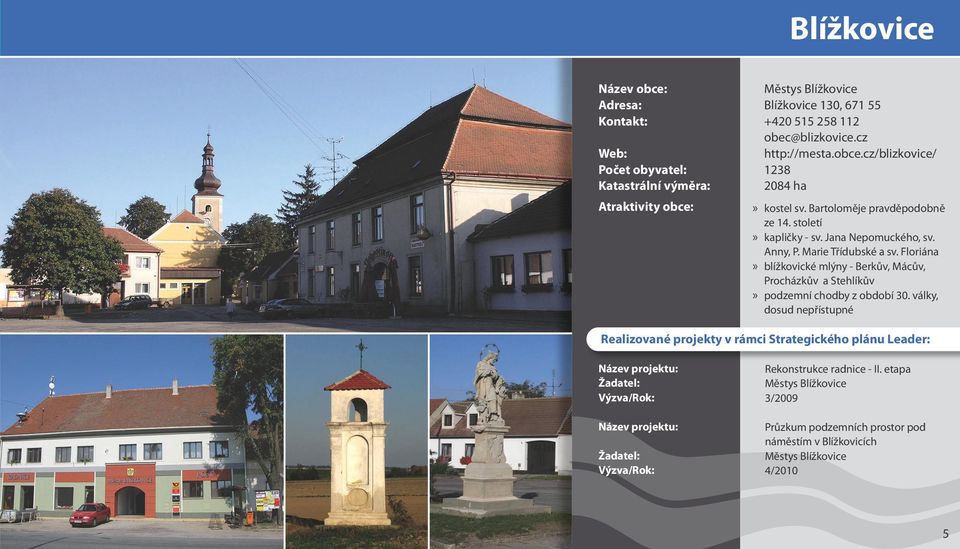960x549 pixels.
Task: Select the 'kostel sv. Bartoloměje' attraction line
Action: coord(854,208)
